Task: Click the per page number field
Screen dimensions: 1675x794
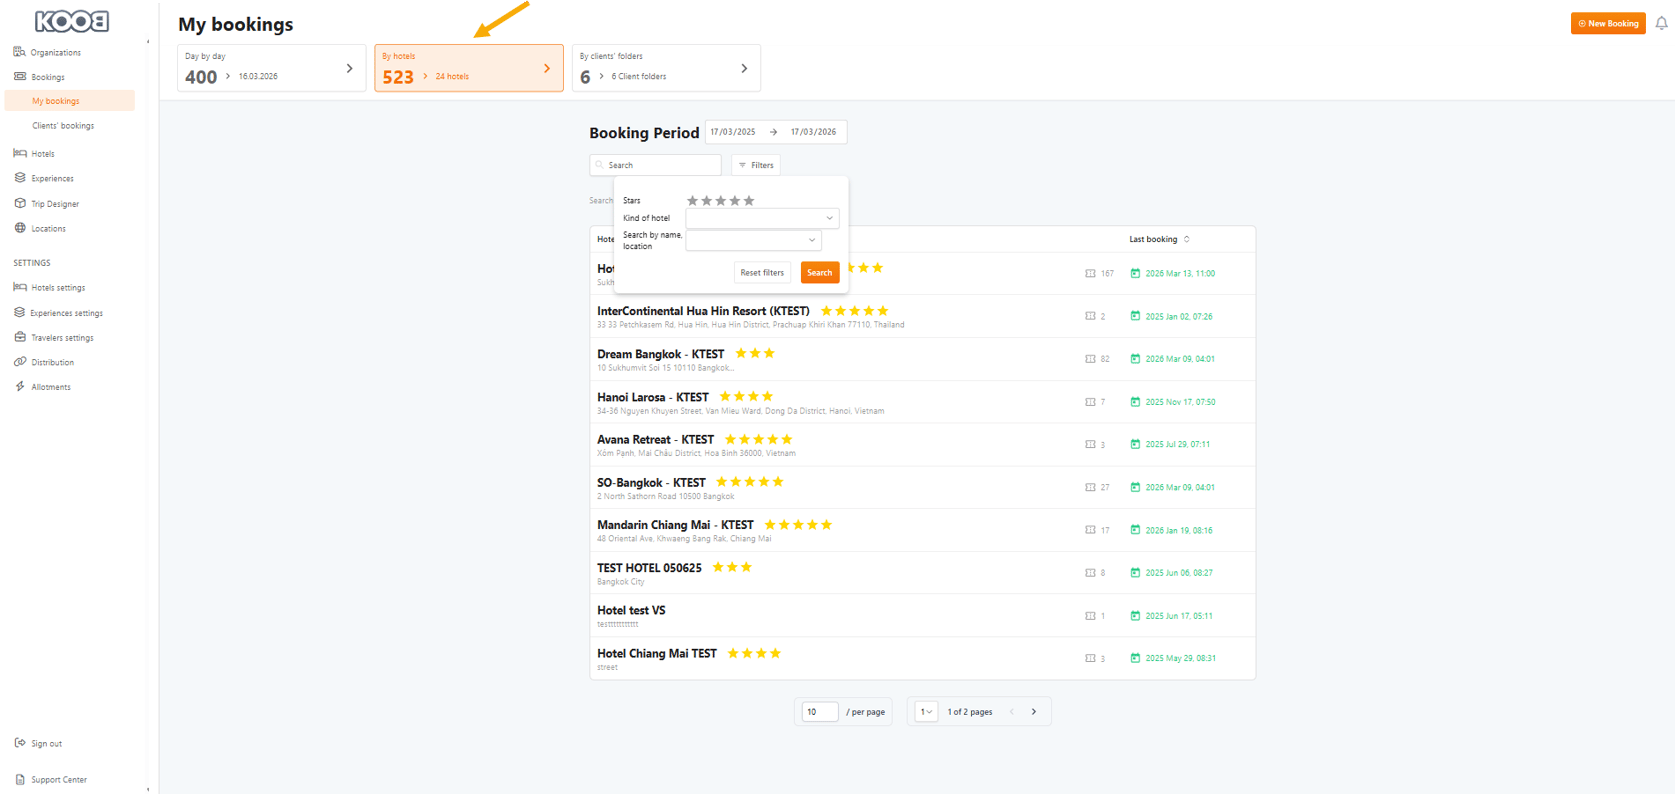Action: [820, 712]
